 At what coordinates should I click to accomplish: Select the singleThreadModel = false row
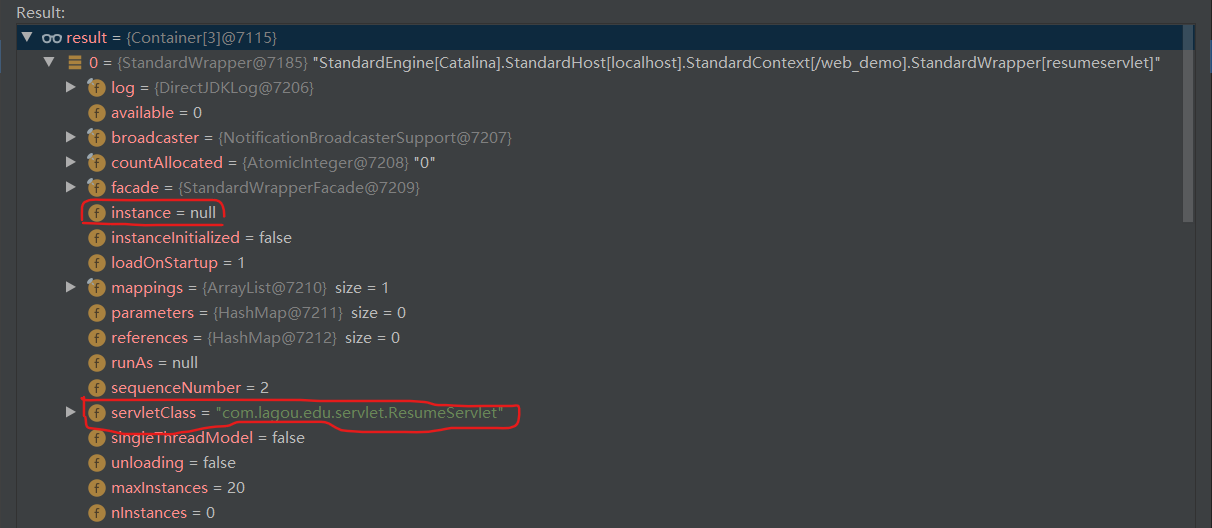pos(598,438)
